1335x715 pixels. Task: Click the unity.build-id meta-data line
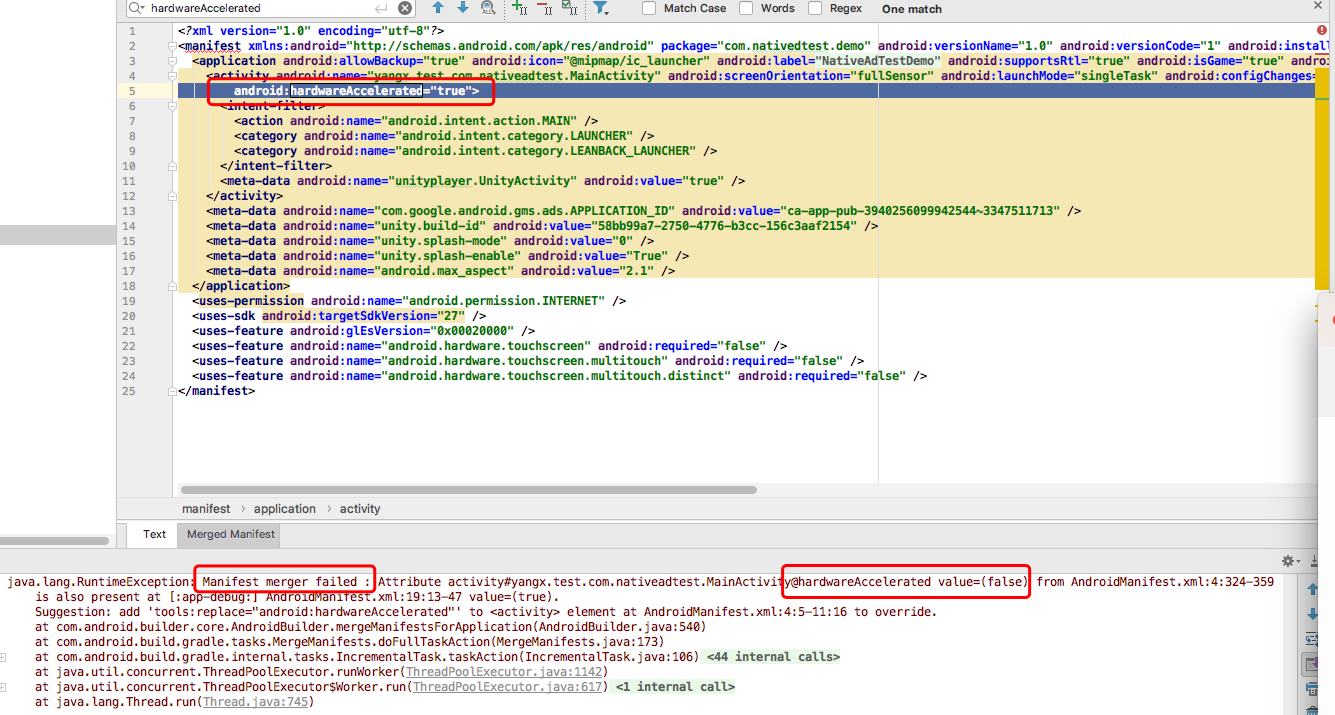(x=542, y=226)
